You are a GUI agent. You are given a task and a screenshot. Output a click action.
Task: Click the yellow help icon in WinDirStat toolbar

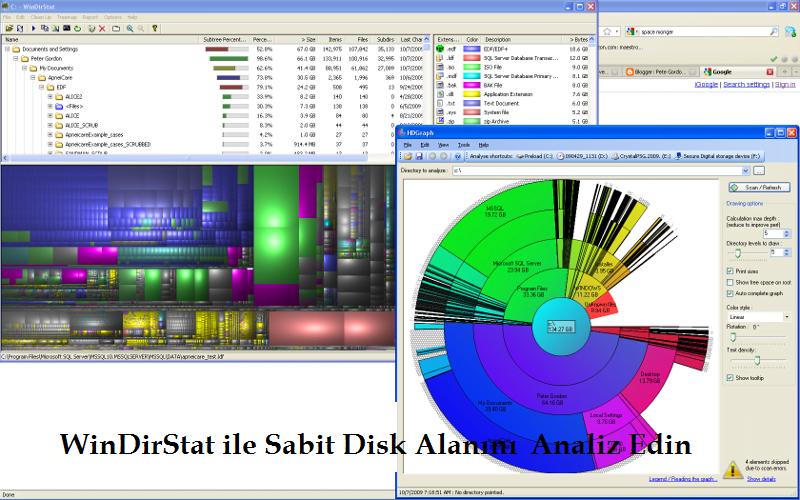pyautogui.click(x=155, y=29)
